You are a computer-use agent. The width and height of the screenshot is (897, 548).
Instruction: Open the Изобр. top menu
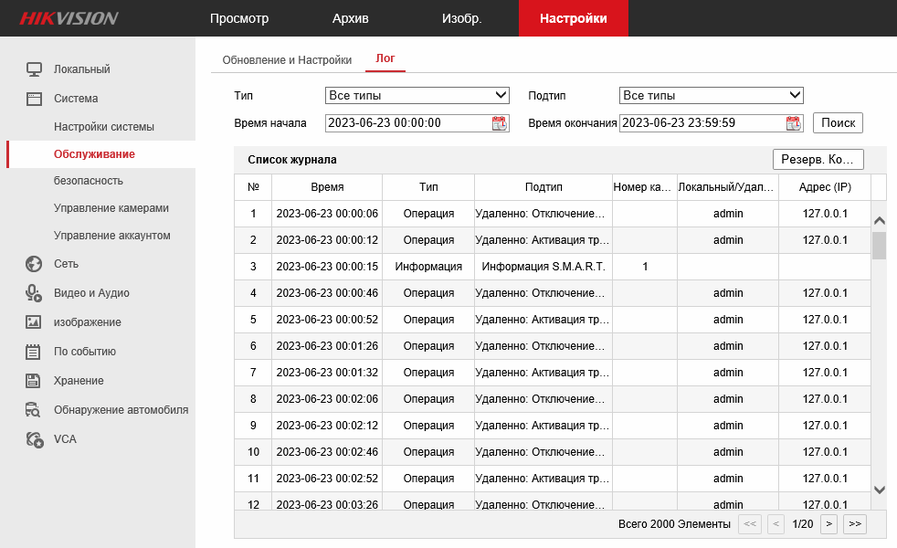point(462,18)
